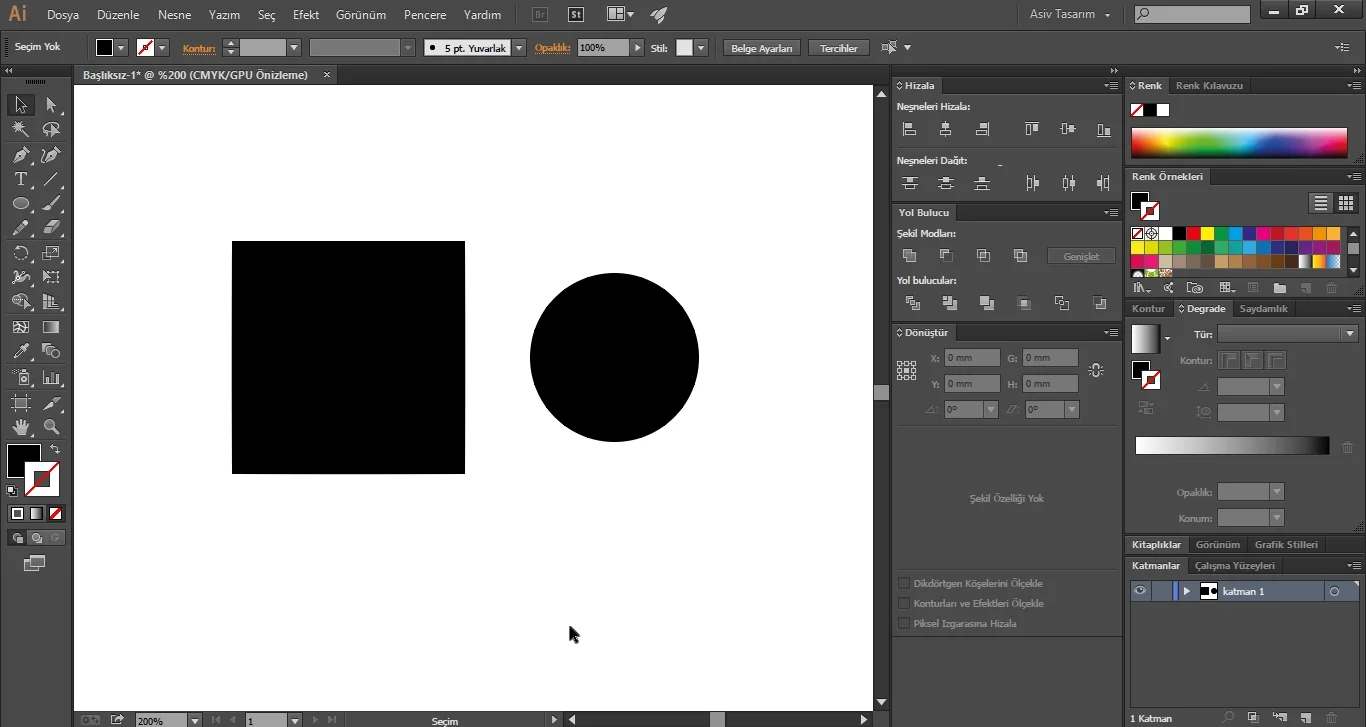This screenshot has width=1366, height=727.
Task: Hide katman 1 using eye icon
Action: [x=1139, y=591]
